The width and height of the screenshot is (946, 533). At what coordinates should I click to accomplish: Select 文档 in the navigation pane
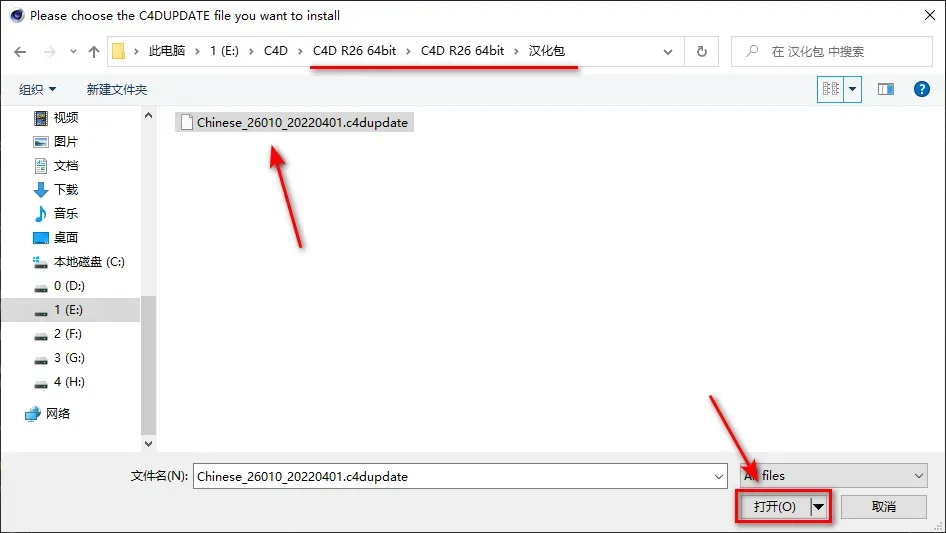(65, 166)
